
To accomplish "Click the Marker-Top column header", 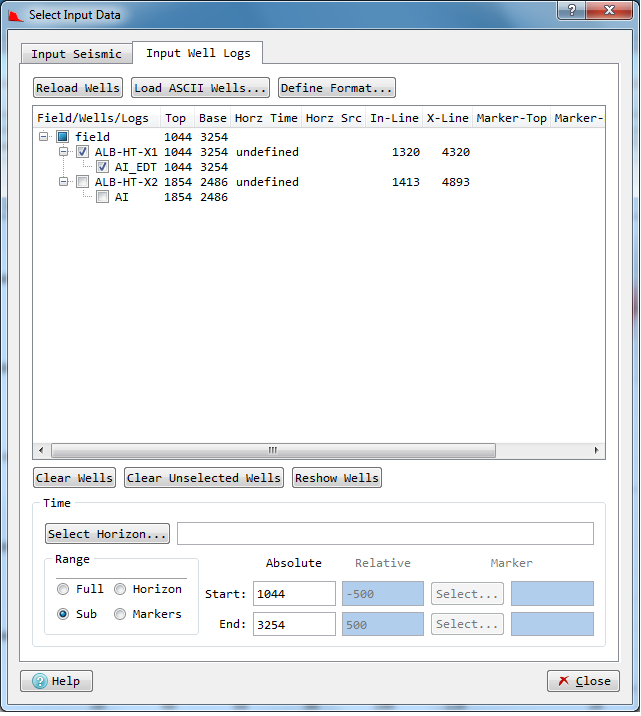I will coord(511,118).
